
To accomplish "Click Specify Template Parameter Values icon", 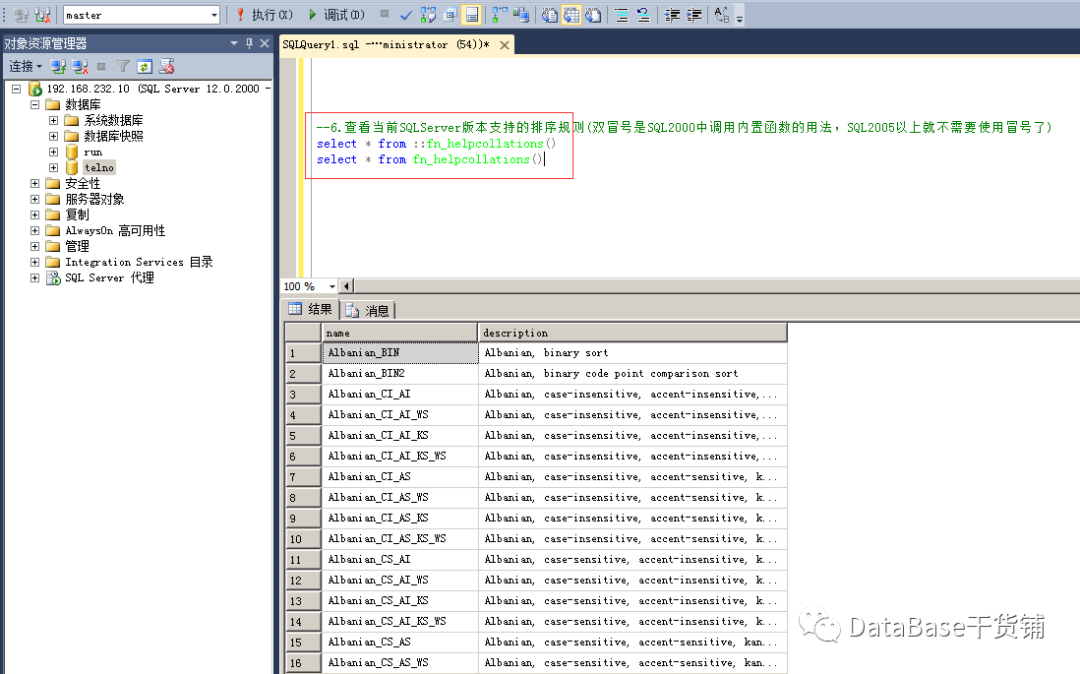I will (x=721, y=14).
